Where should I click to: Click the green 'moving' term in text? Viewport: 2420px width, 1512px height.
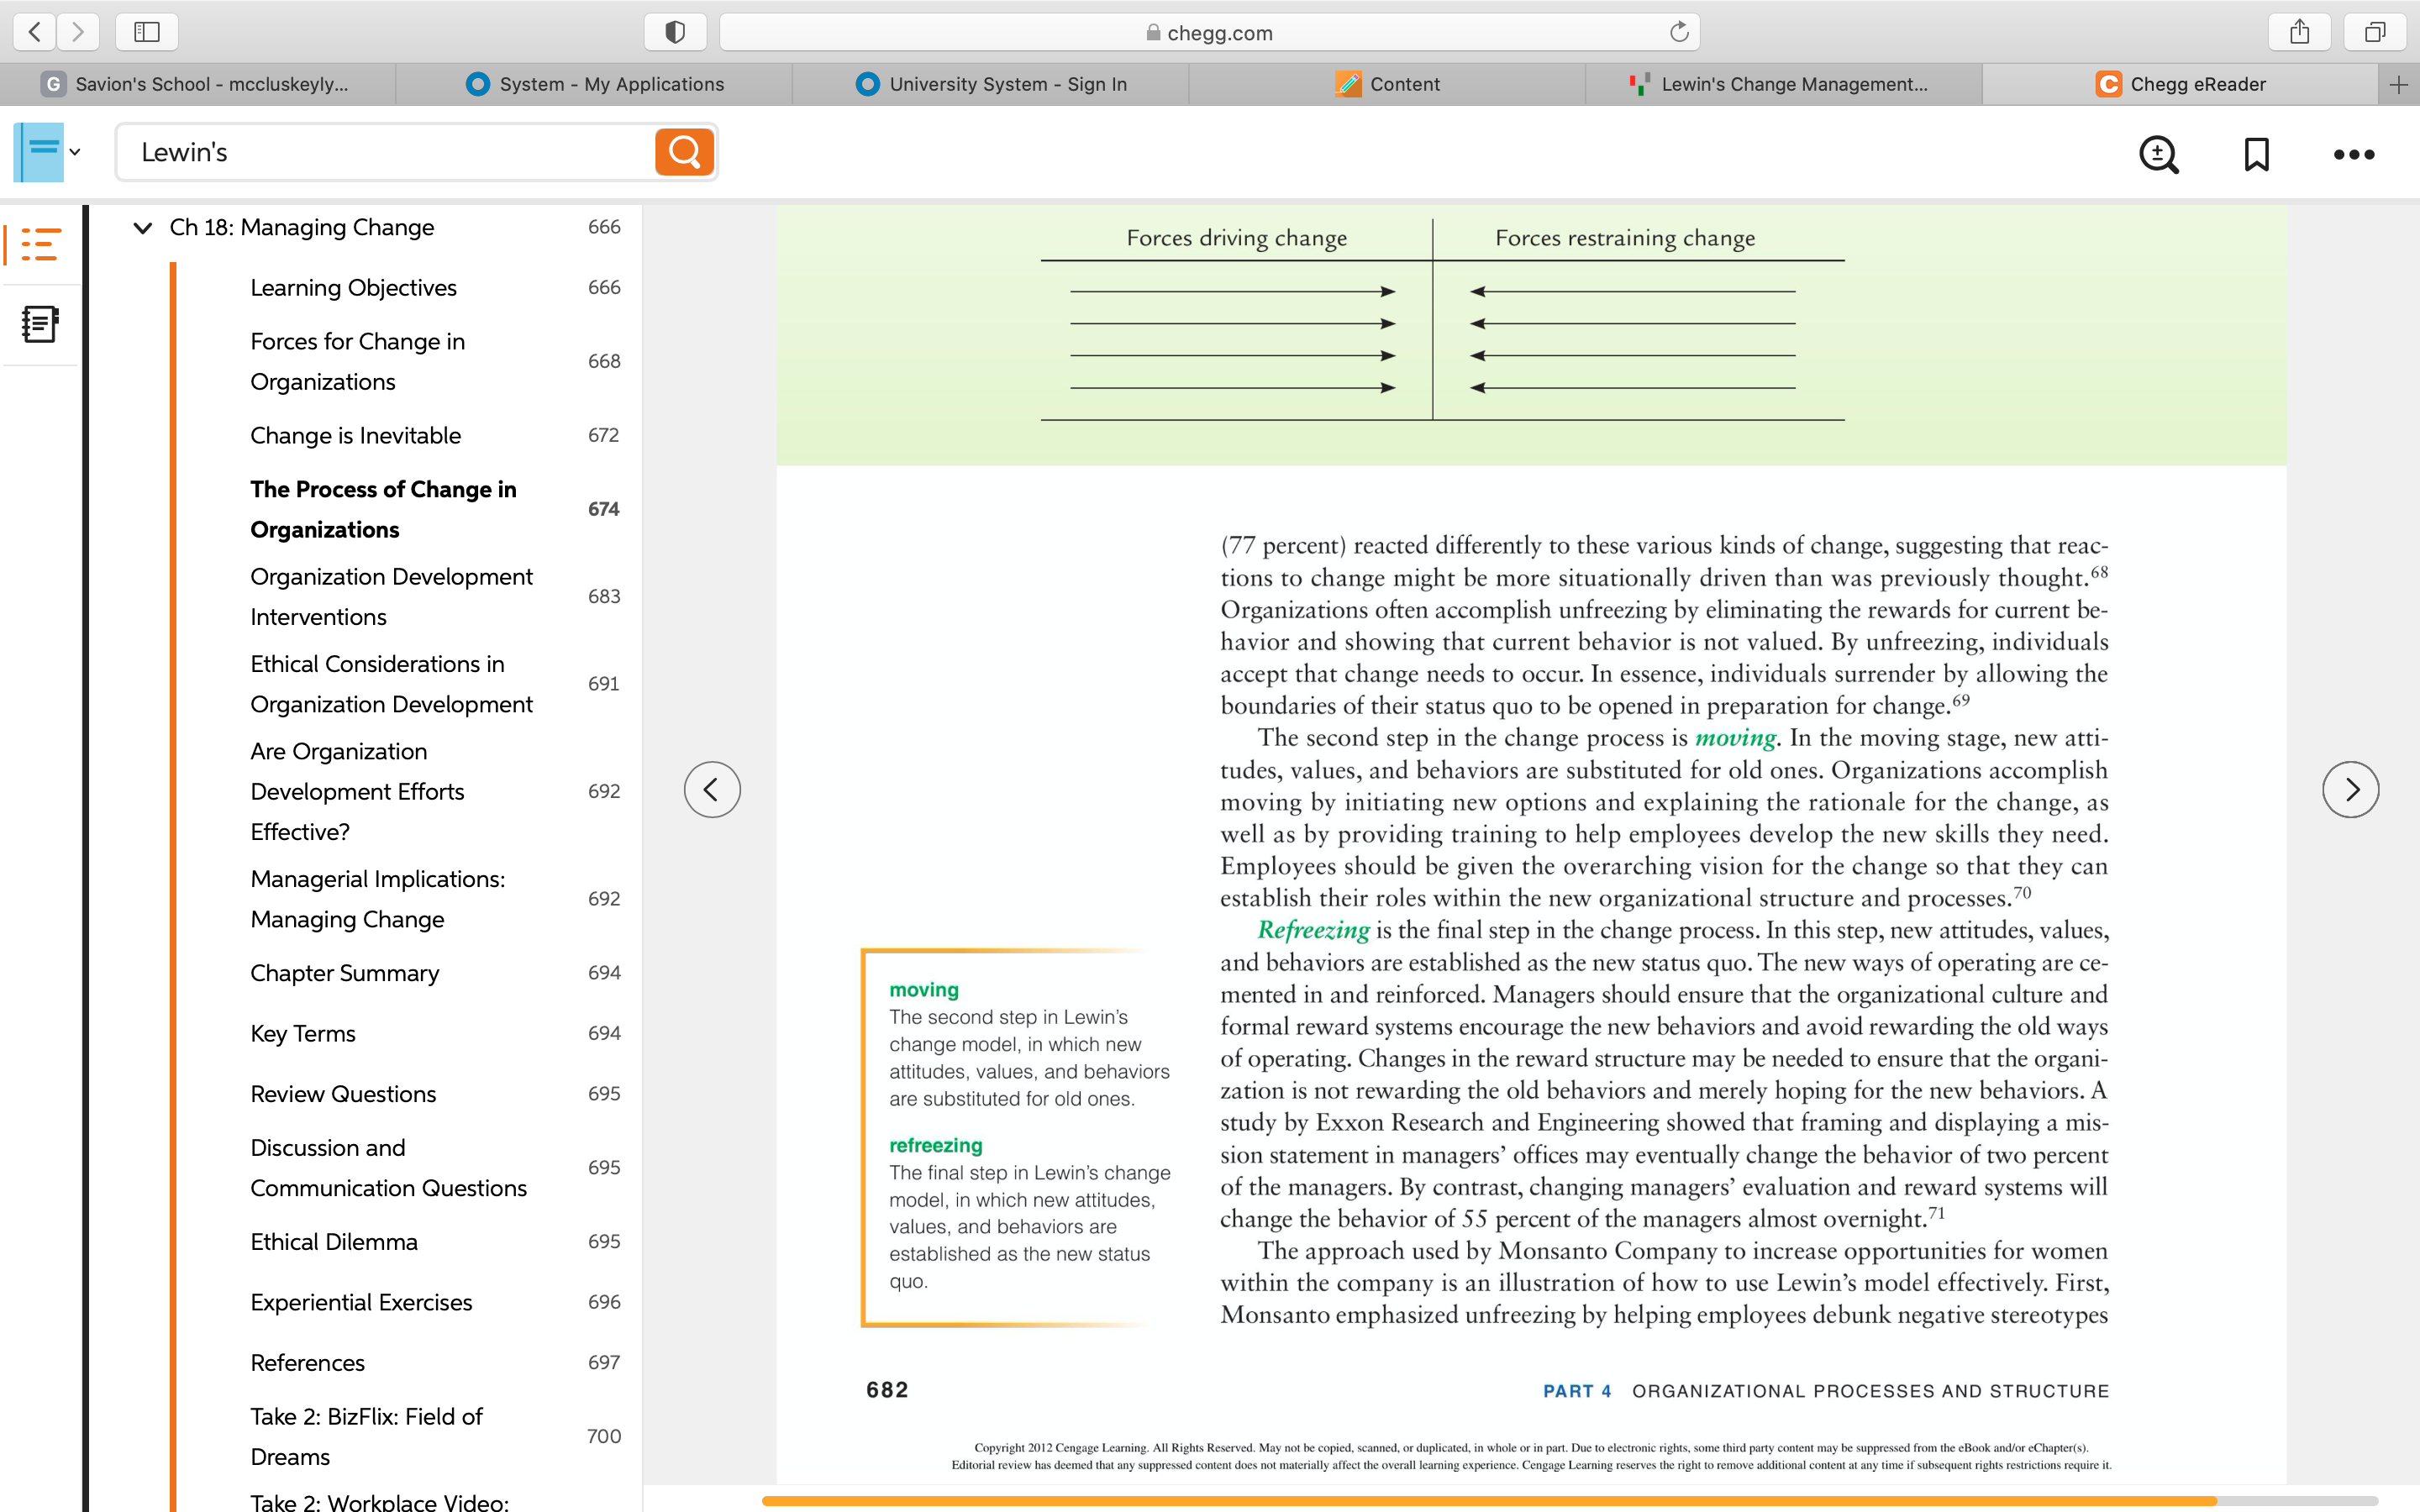click(x=1735, y=738)
